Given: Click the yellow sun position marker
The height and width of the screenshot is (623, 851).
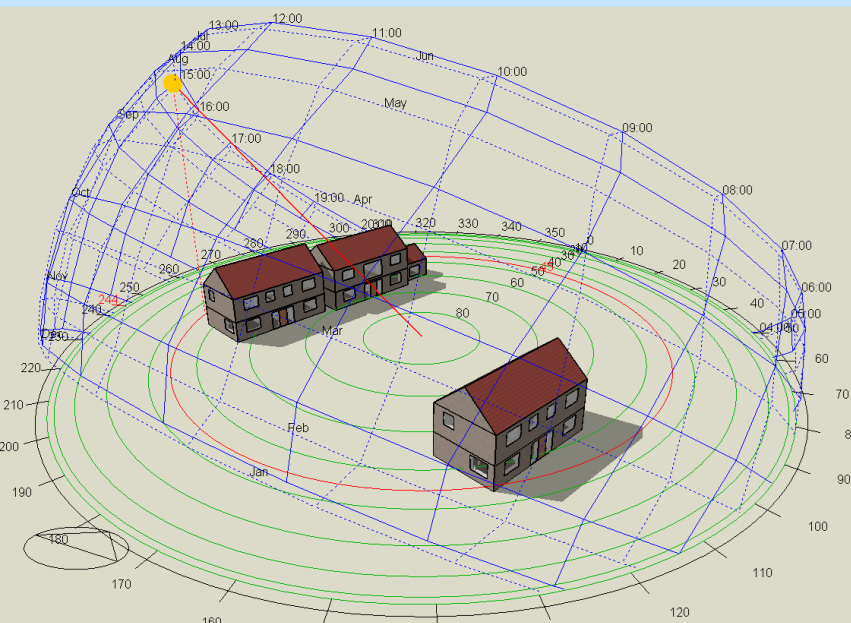Looking at the screenshot, I should [x=173, y=83].
